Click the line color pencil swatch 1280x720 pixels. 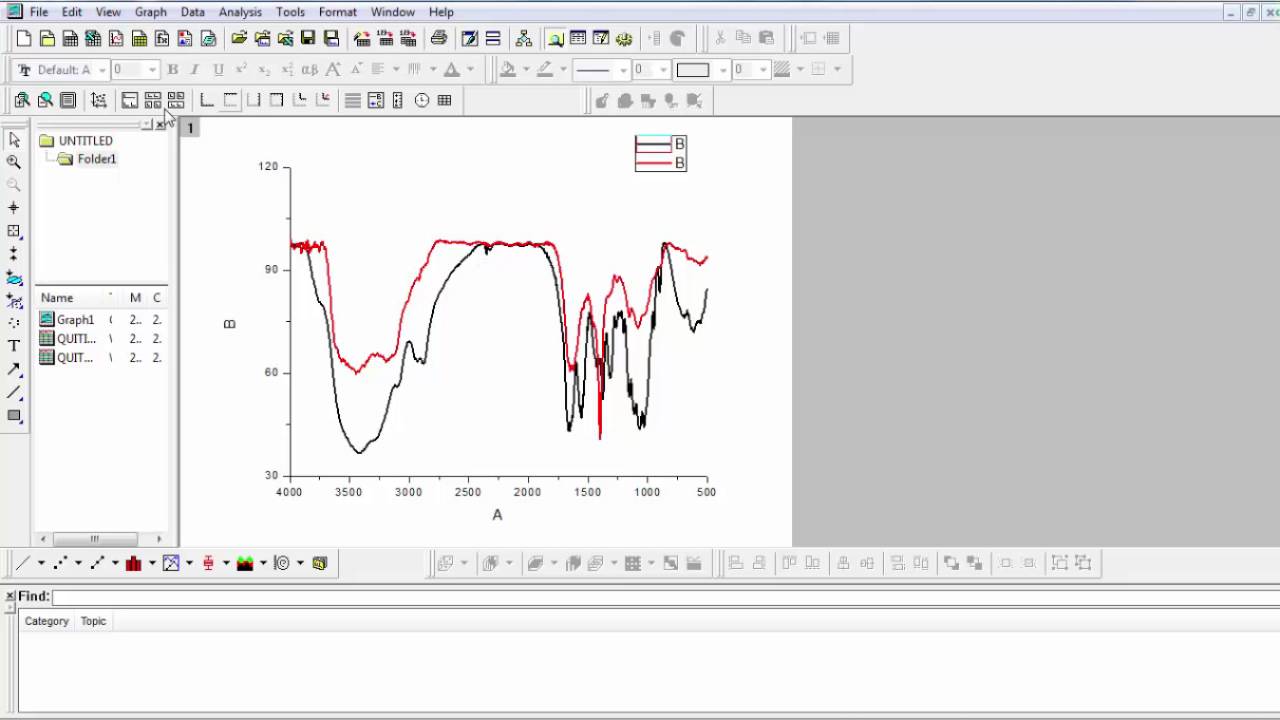(545, 70)
